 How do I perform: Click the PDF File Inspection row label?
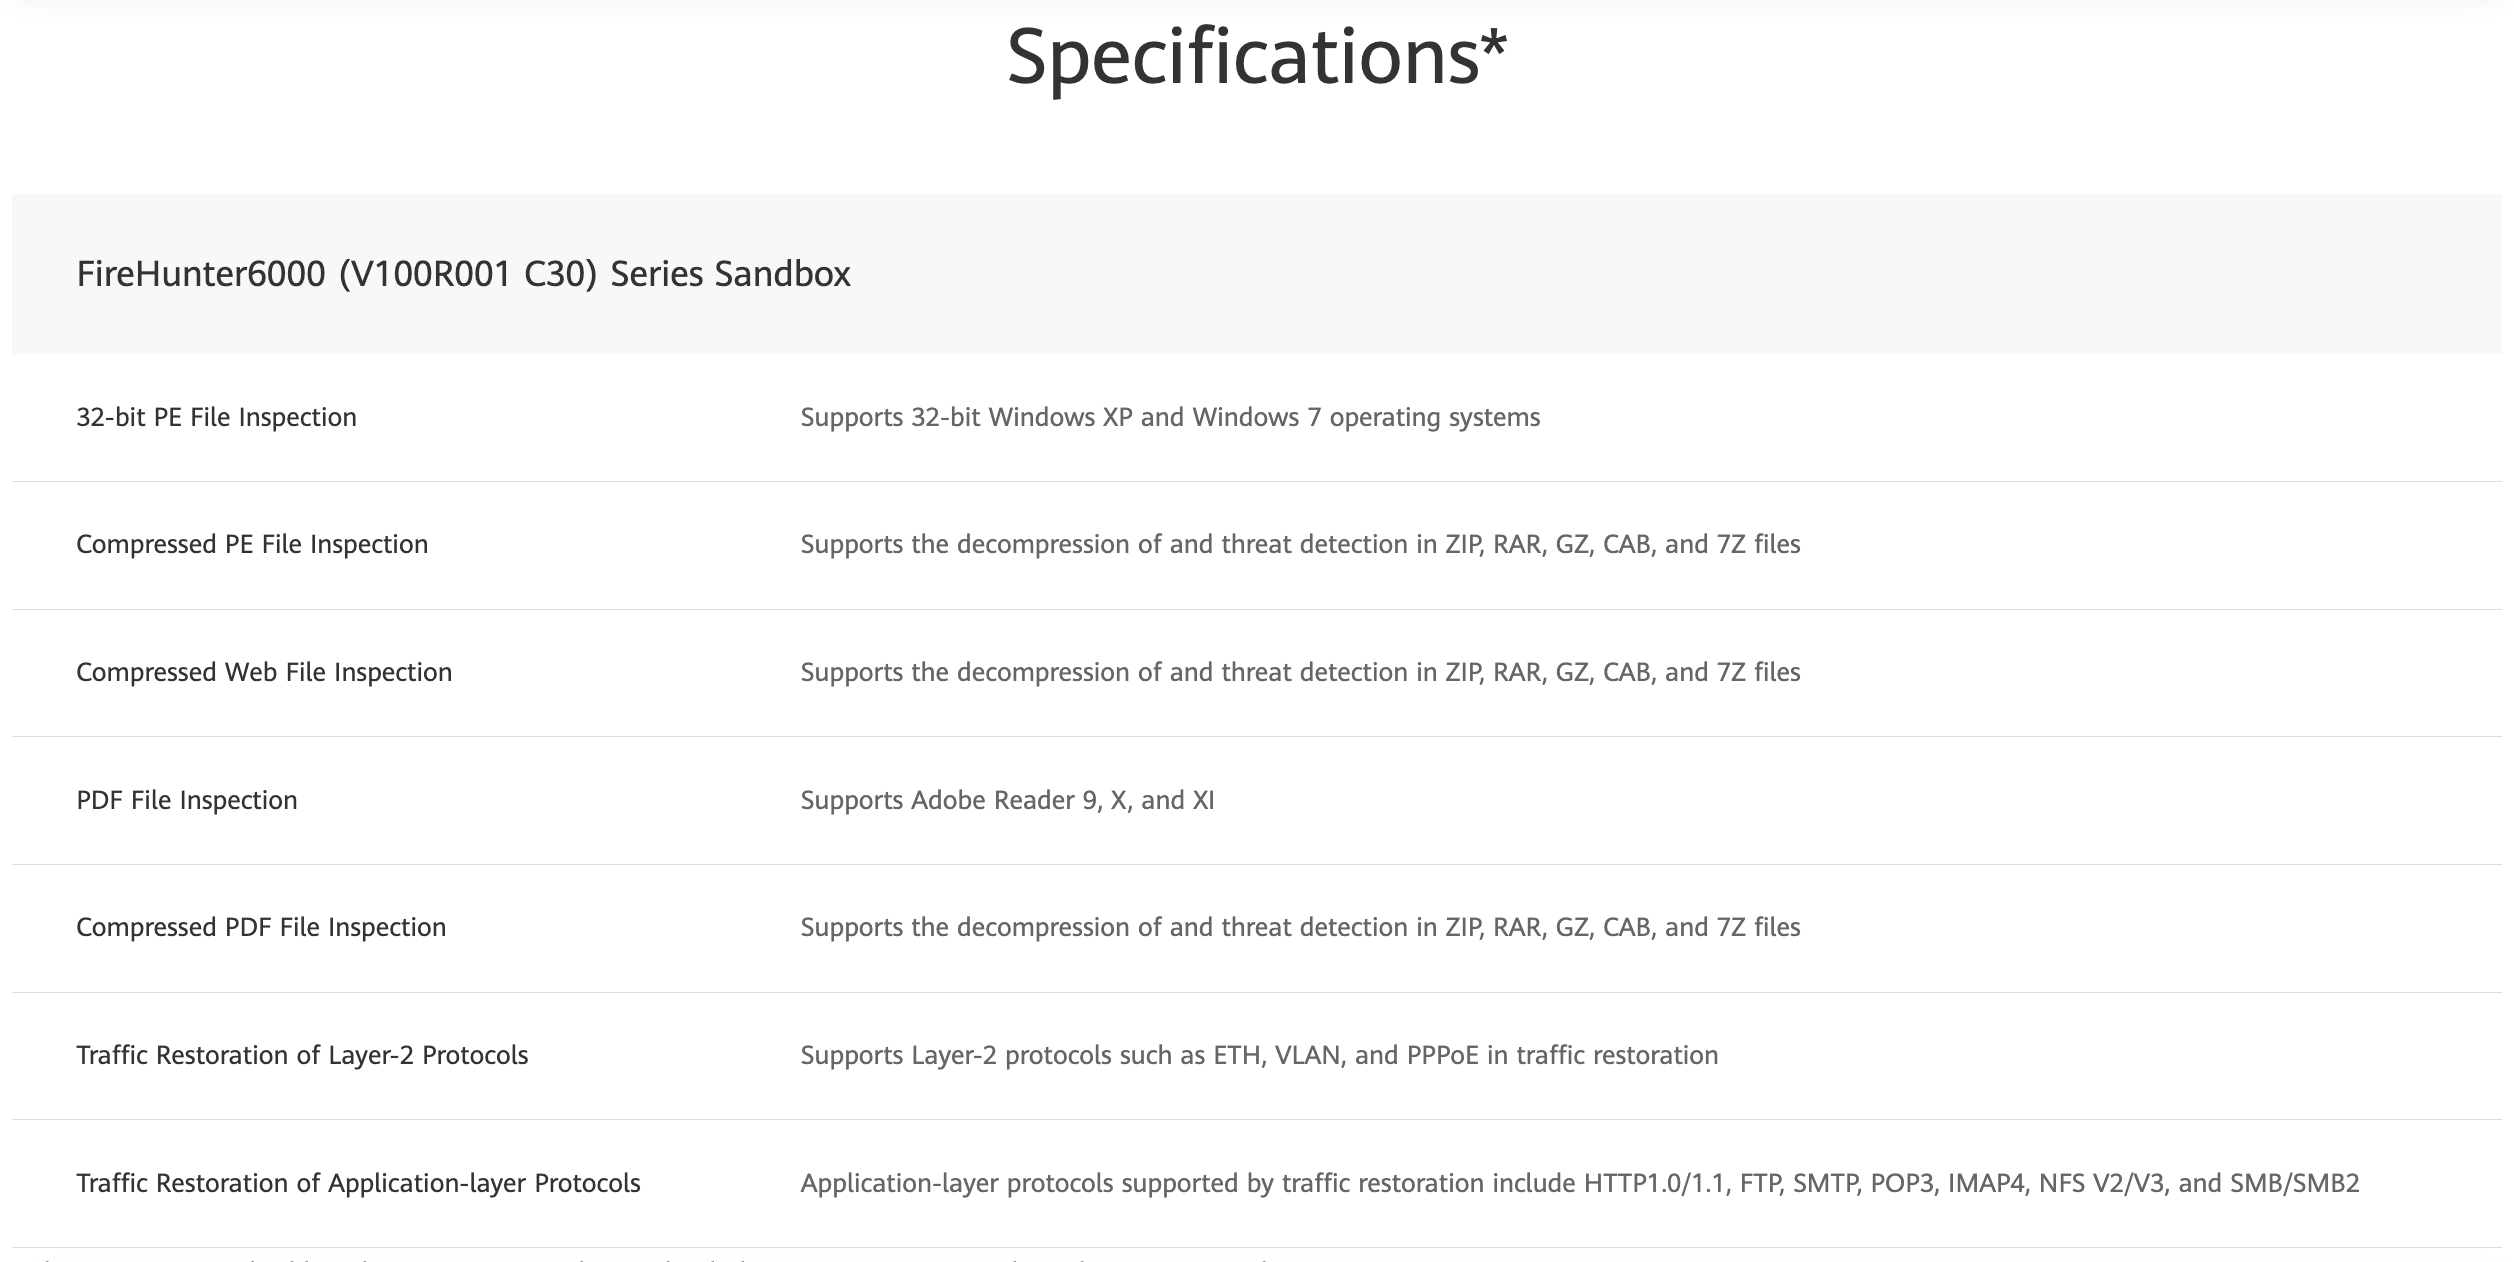(187, 800)
